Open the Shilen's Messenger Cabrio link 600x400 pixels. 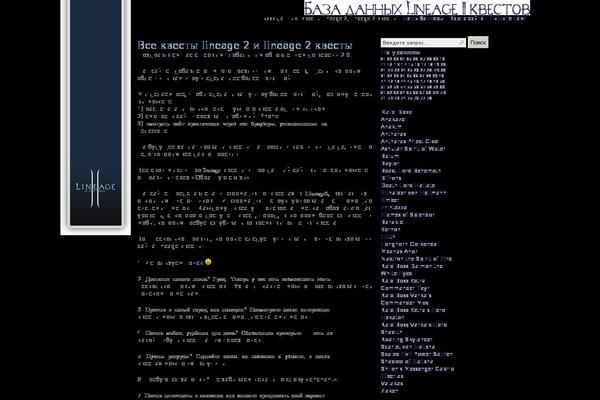tap(417, 369)
